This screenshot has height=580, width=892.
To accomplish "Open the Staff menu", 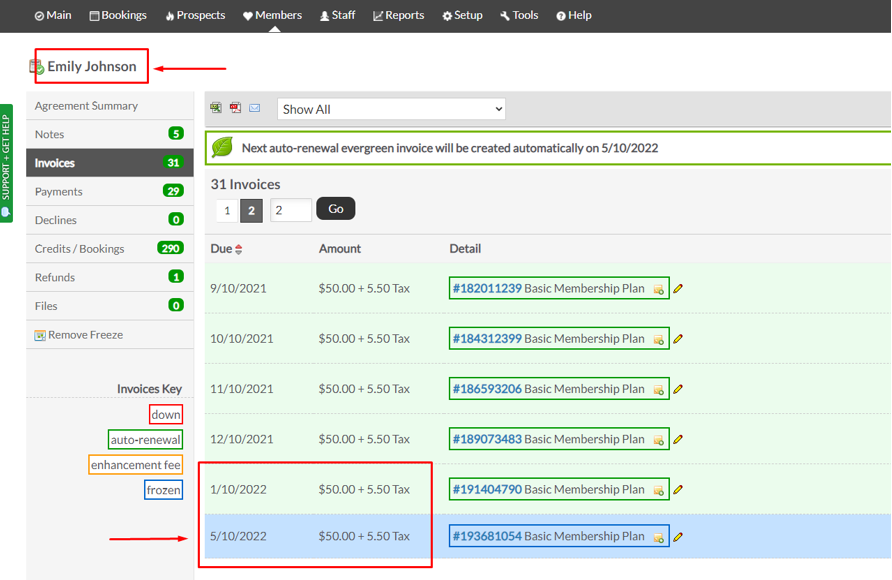I will tap(337, 15).
